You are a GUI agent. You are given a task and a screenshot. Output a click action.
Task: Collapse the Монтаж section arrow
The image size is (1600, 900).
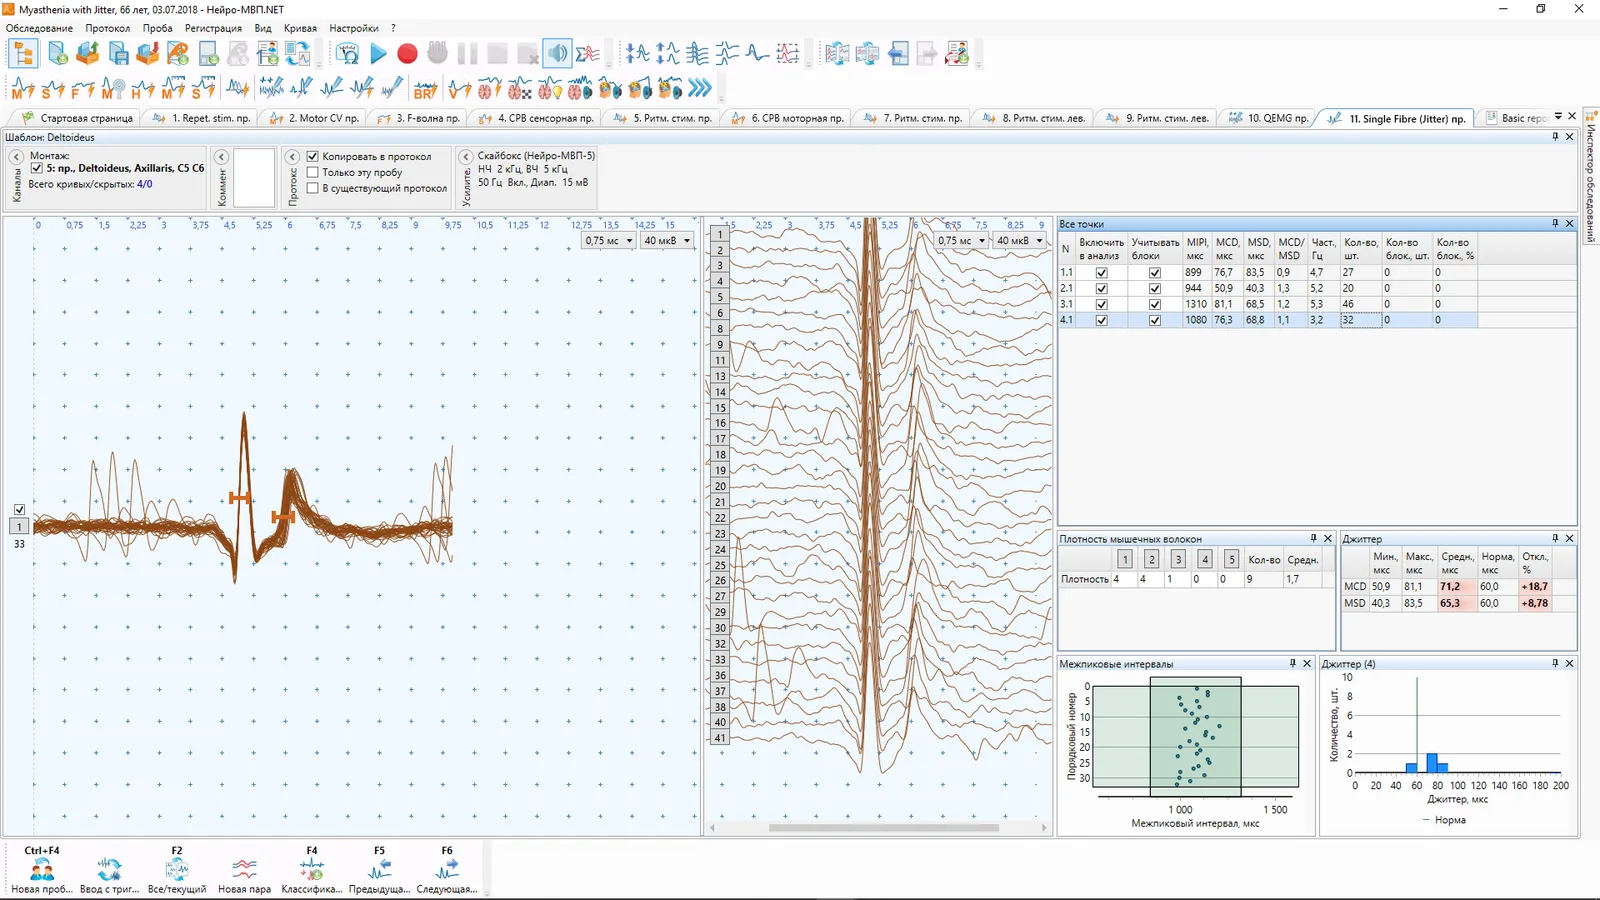coord(17,157)
